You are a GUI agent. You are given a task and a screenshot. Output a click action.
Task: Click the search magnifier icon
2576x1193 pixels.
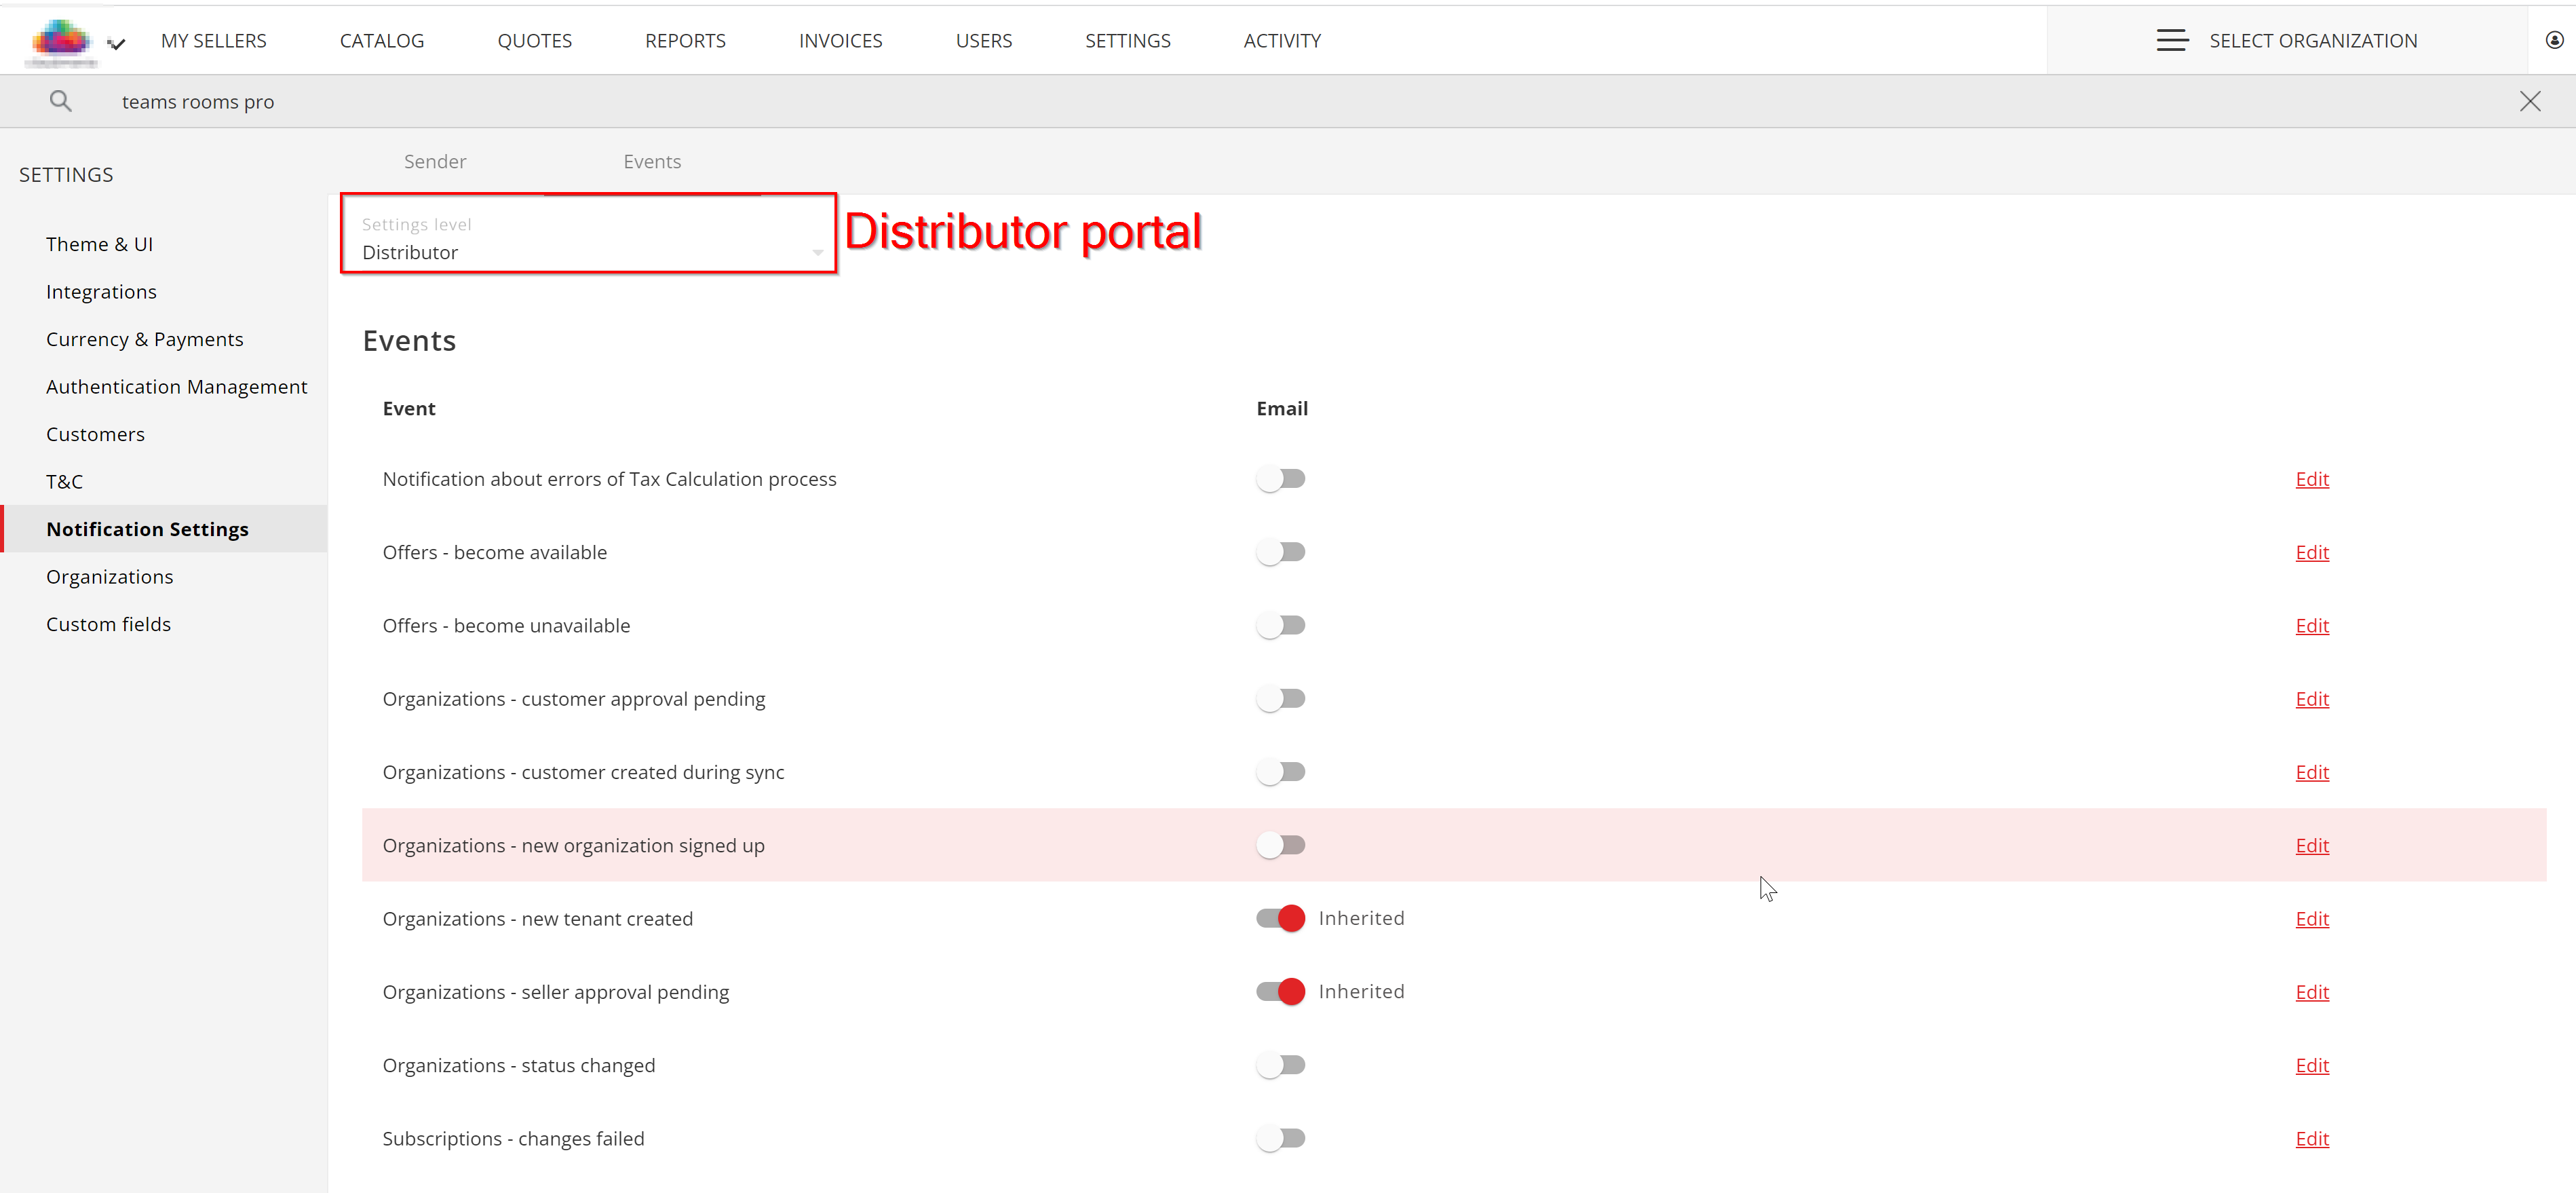pyautogui.click(x=60, y=101)
